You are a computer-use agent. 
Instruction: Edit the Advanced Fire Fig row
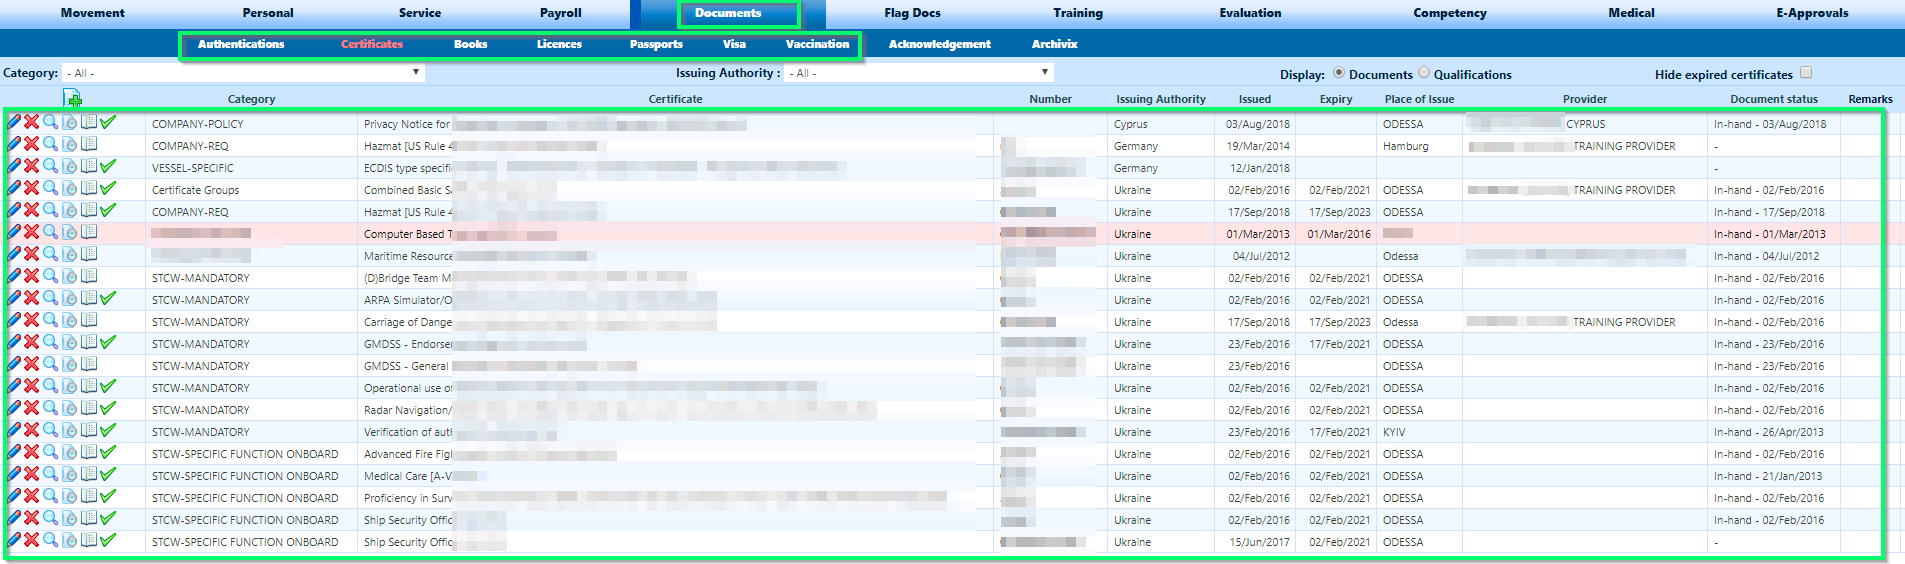point(14,452)
